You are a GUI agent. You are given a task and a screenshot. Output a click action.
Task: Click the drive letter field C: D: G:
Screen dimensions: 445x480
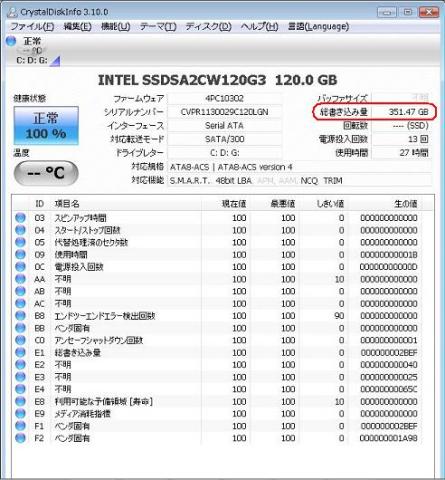[224, 153]
